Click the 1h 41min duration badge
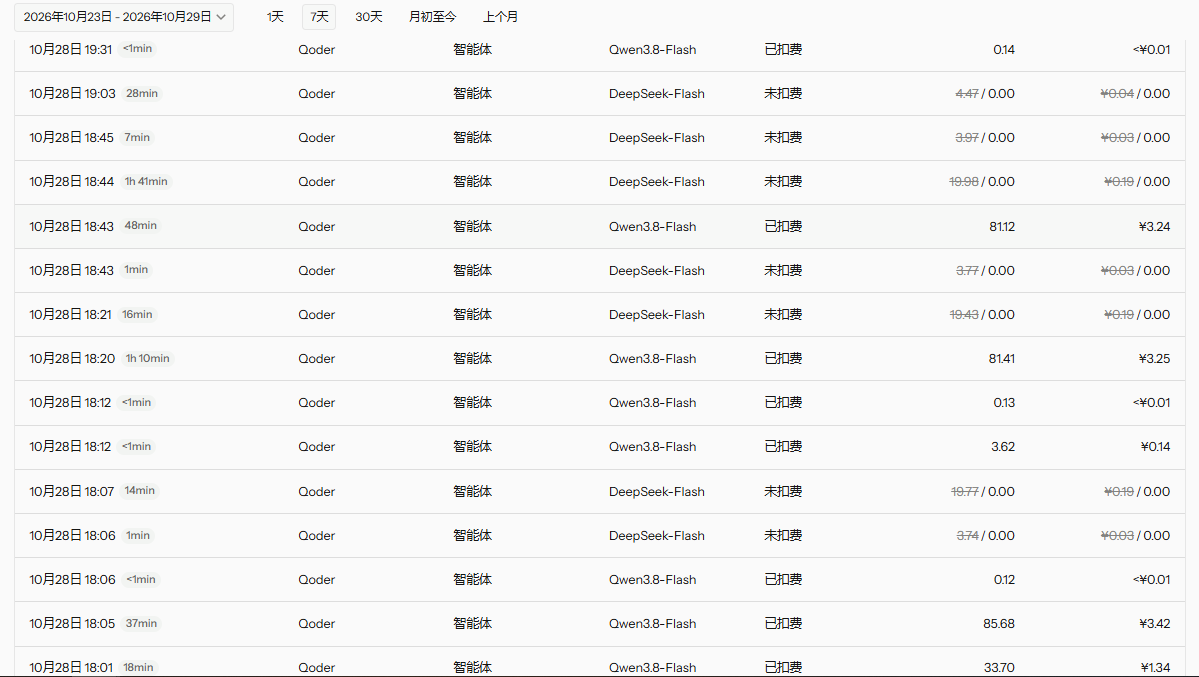The height and width of the screenshot is (677, 1199). 146,181
